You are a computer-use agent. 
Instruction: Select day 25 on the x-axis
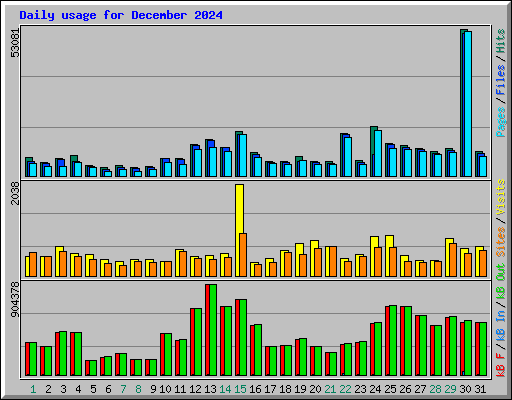coord(390,389)
